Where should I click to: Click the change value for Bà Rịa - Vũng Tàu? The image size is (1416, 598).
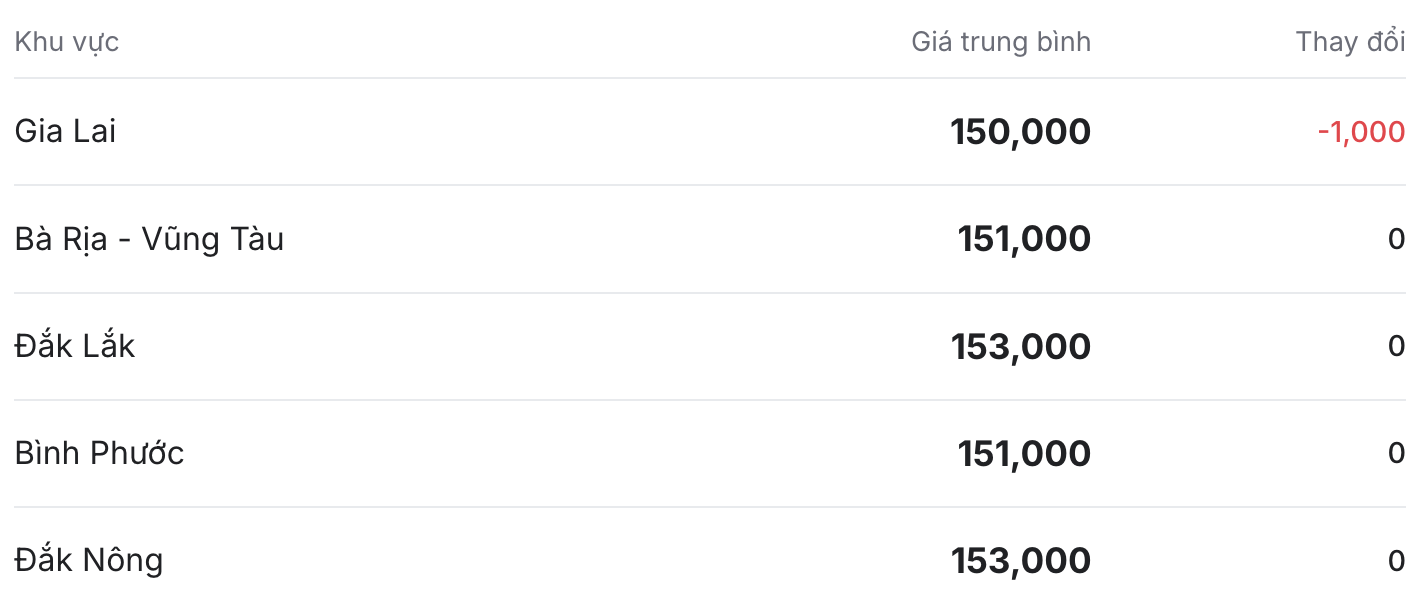[x=1397, y=239]
